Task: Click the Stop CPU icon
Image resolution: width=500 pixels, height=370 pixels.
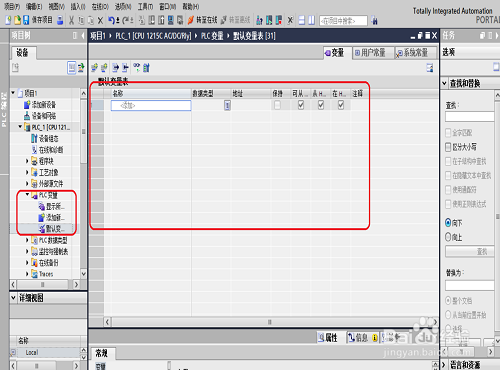Action: pyautogui.click(x=279, y=20)
